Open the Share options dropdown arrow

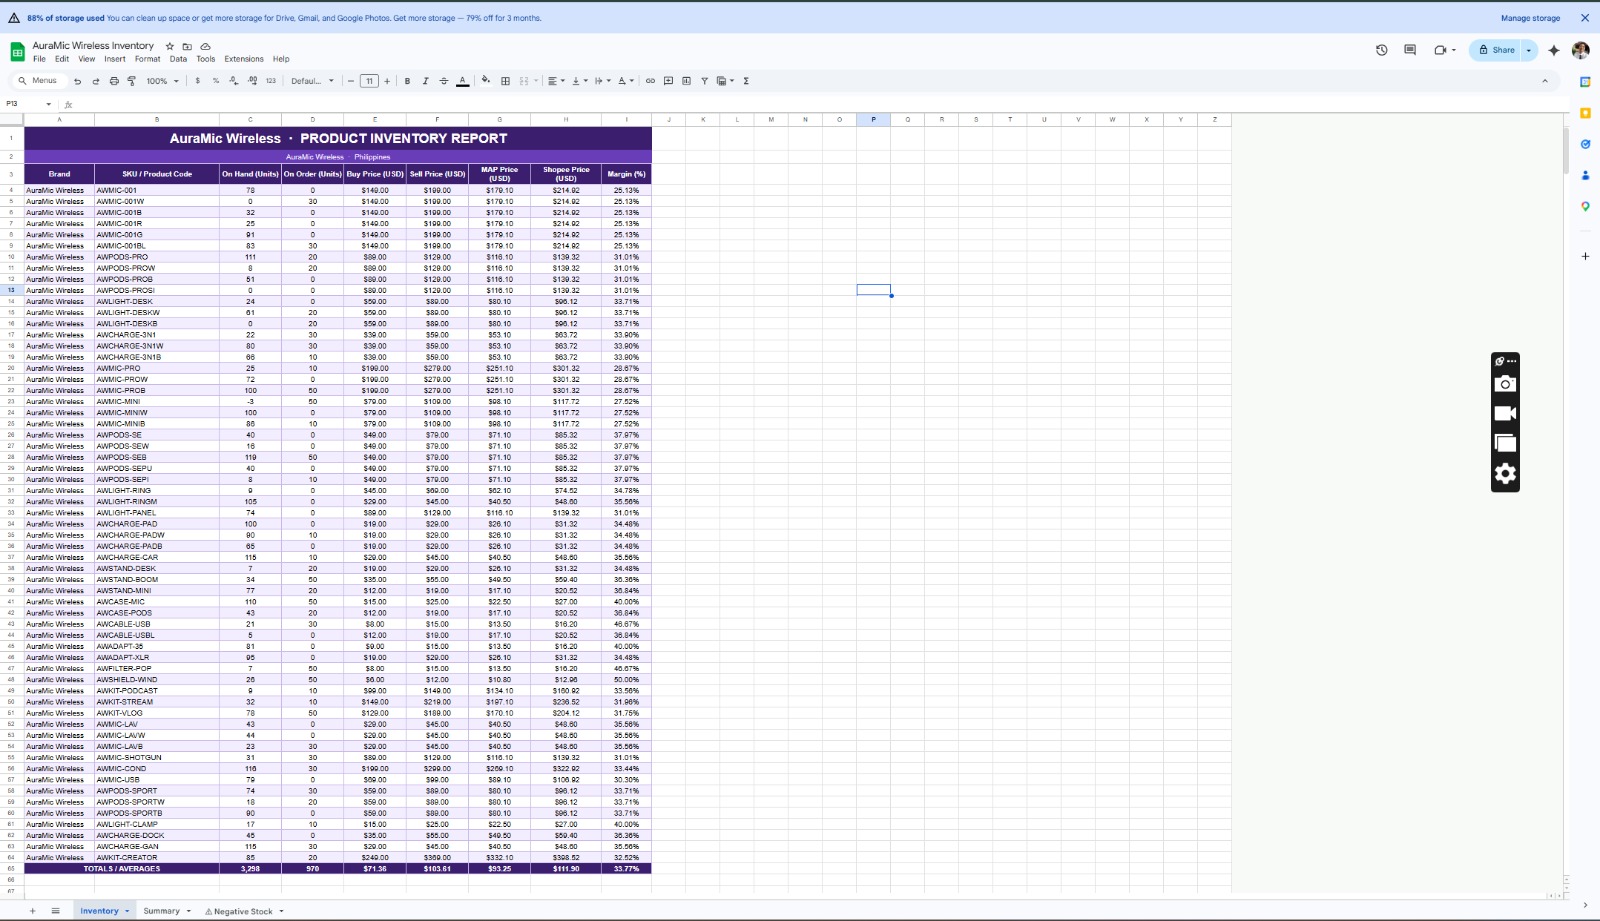(x=1528, y=50)
